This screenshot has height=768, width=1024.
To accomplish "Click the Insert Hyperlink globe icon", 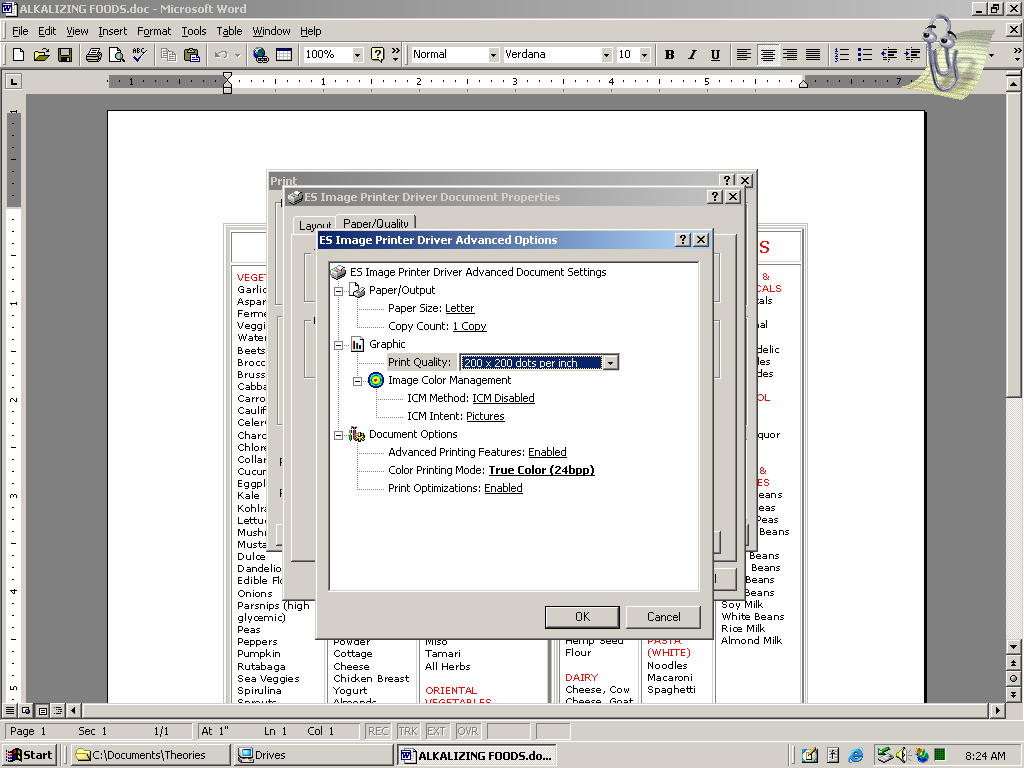I will [x=261, y=55].
